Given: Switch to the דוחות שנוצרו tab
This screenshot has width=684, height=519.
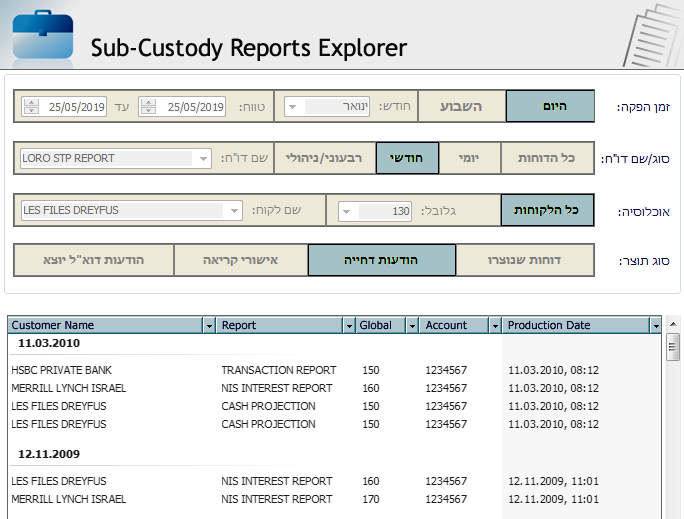Looking at the screenshot, I should [x=529, y=260].
